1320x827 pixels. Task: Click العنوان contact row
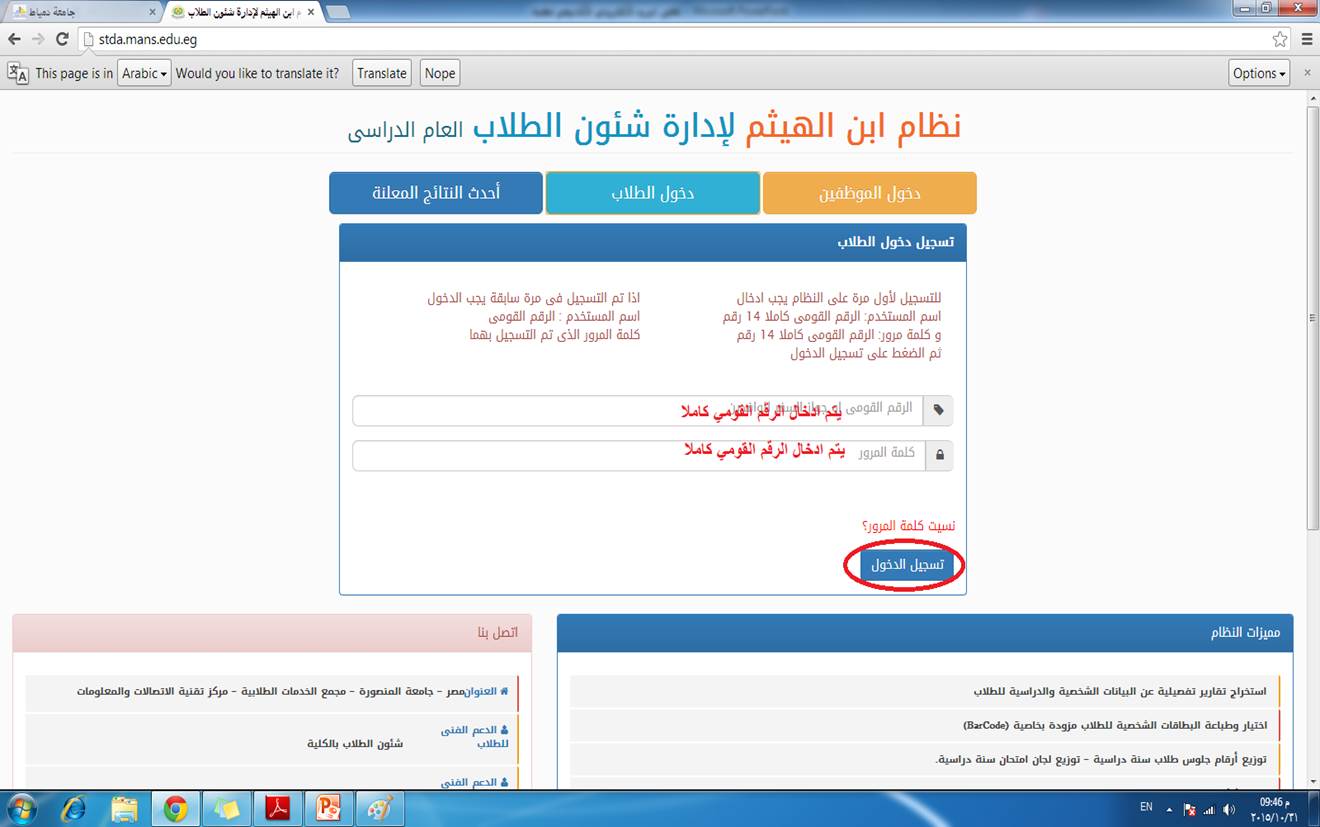tap(272, 691)
